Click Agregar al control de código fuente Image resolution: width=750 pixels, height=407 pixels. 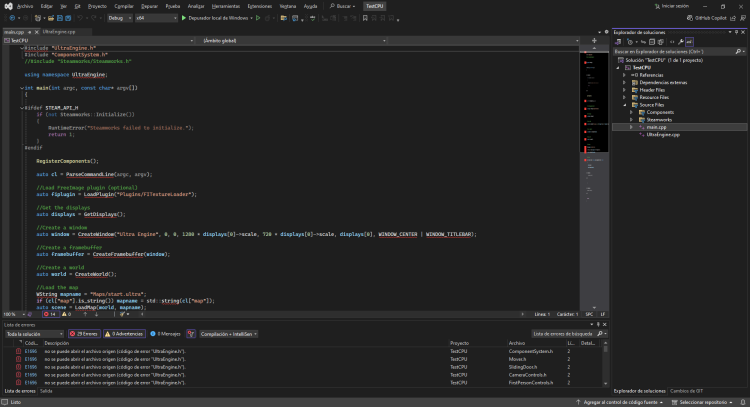pyautogui.click(x=622, y=402)
